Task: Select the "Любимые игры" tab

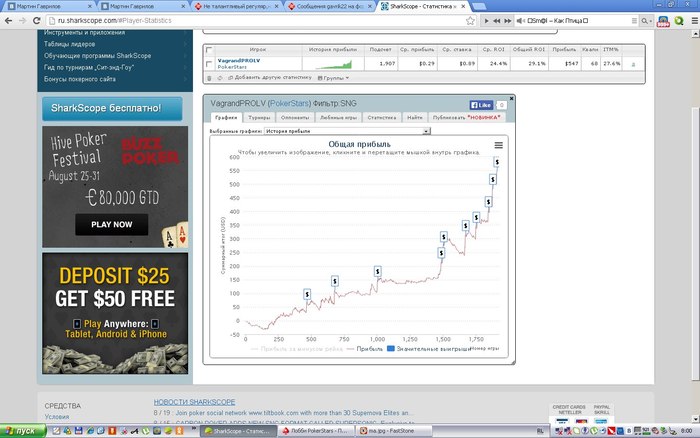Action: [338, 117]
